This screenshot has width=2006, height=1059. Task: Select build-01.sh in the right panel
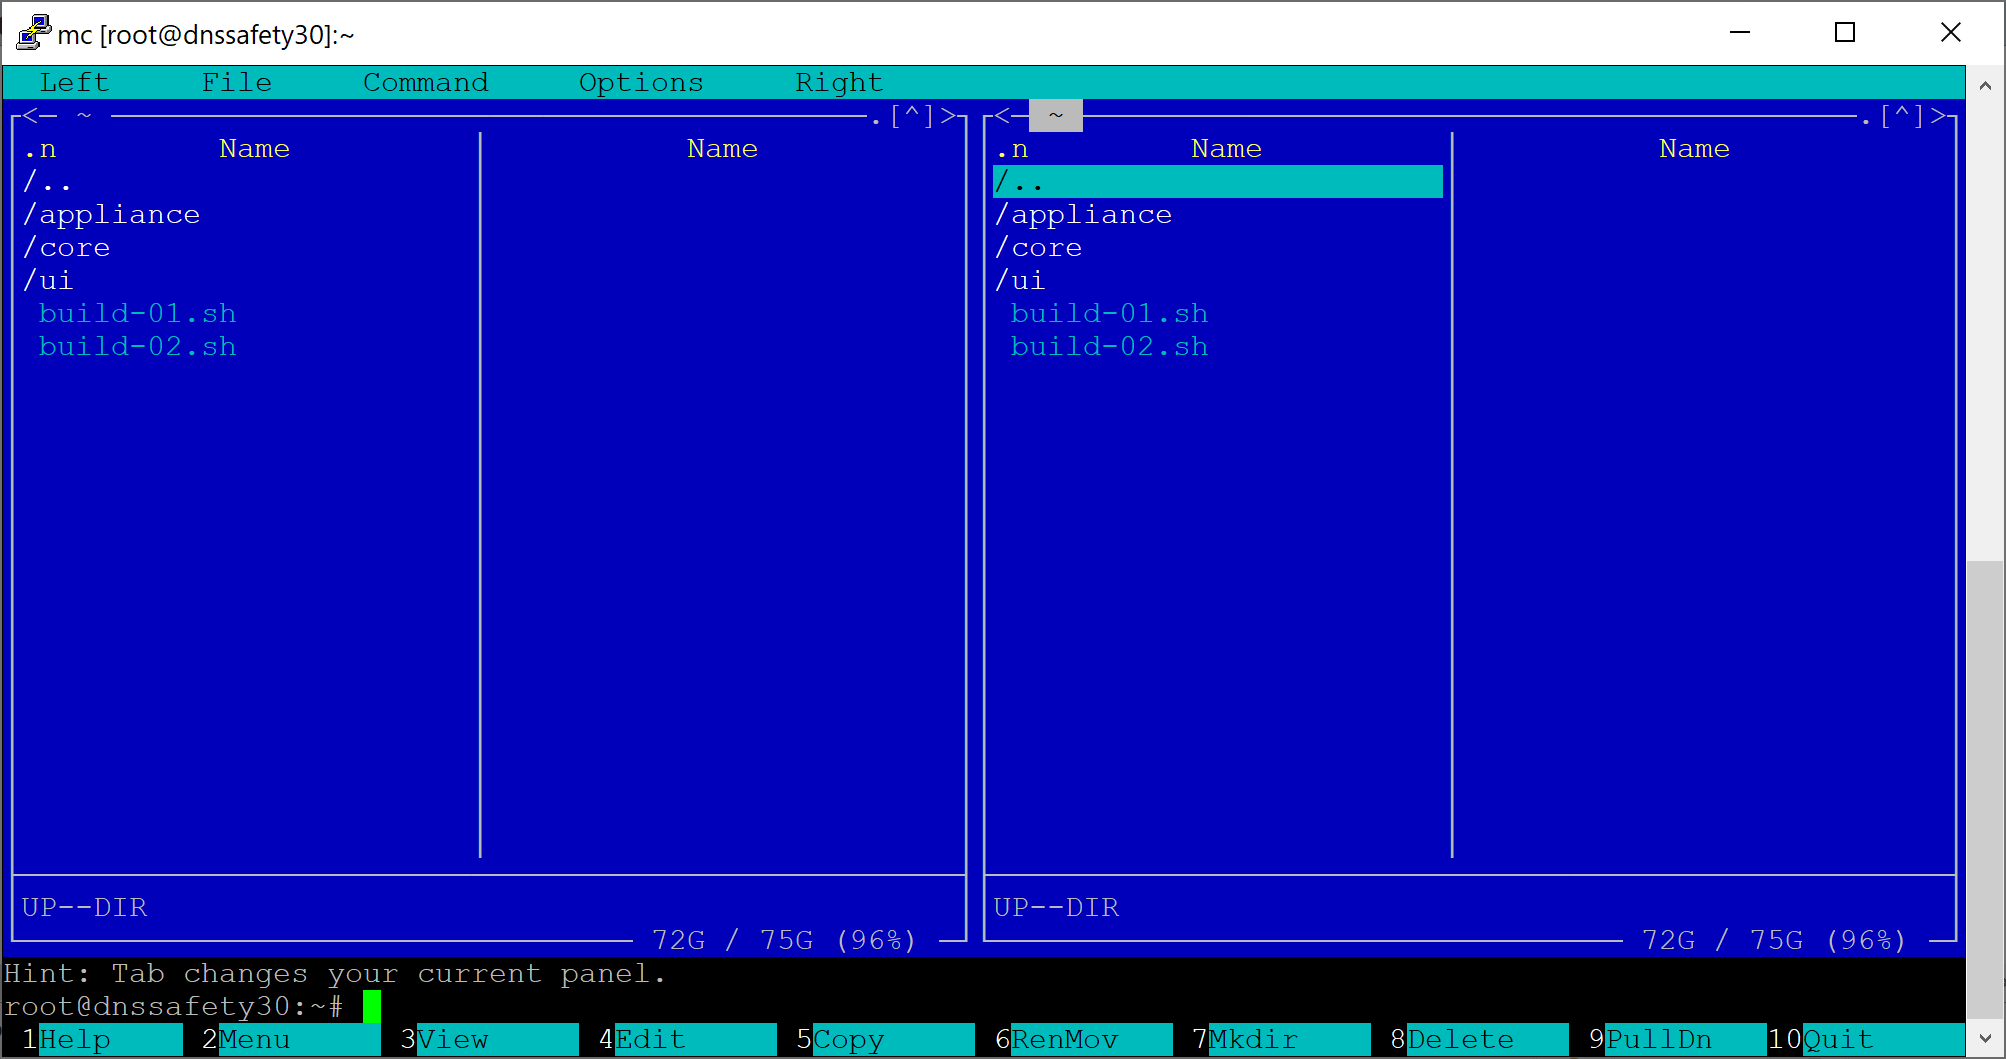tap(1109, 312)
